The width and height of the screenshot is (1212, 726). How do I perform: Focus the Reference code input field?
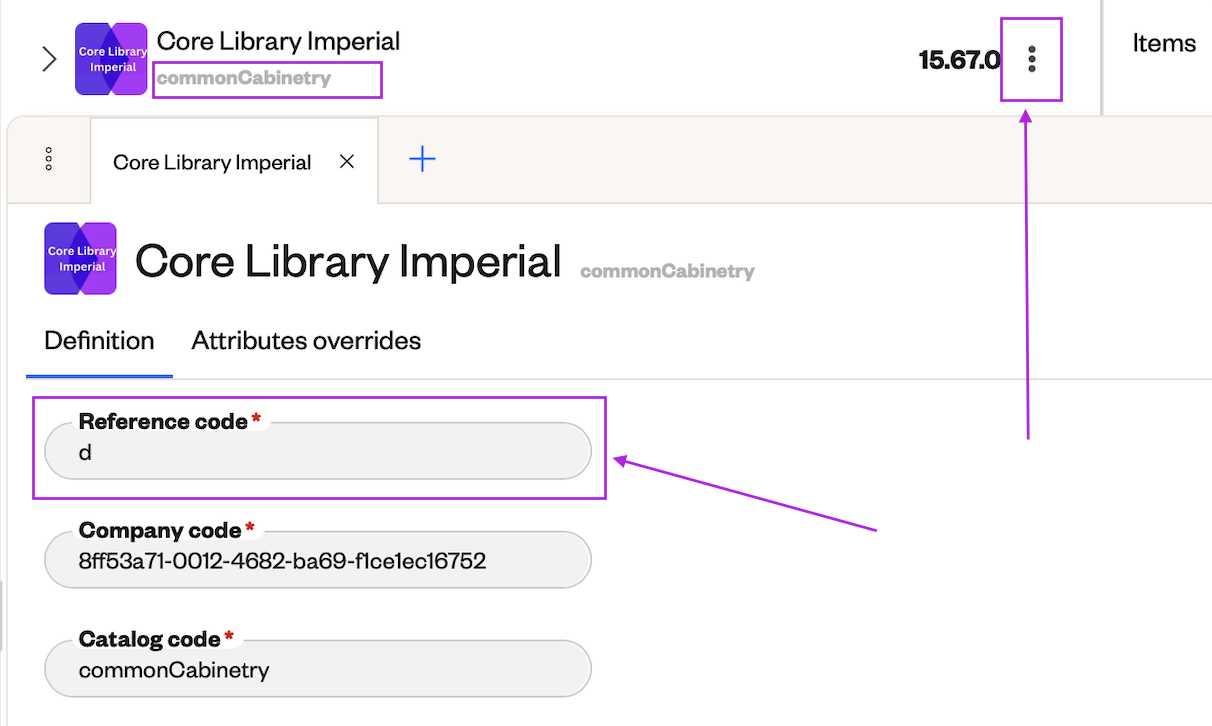point(318,451)
